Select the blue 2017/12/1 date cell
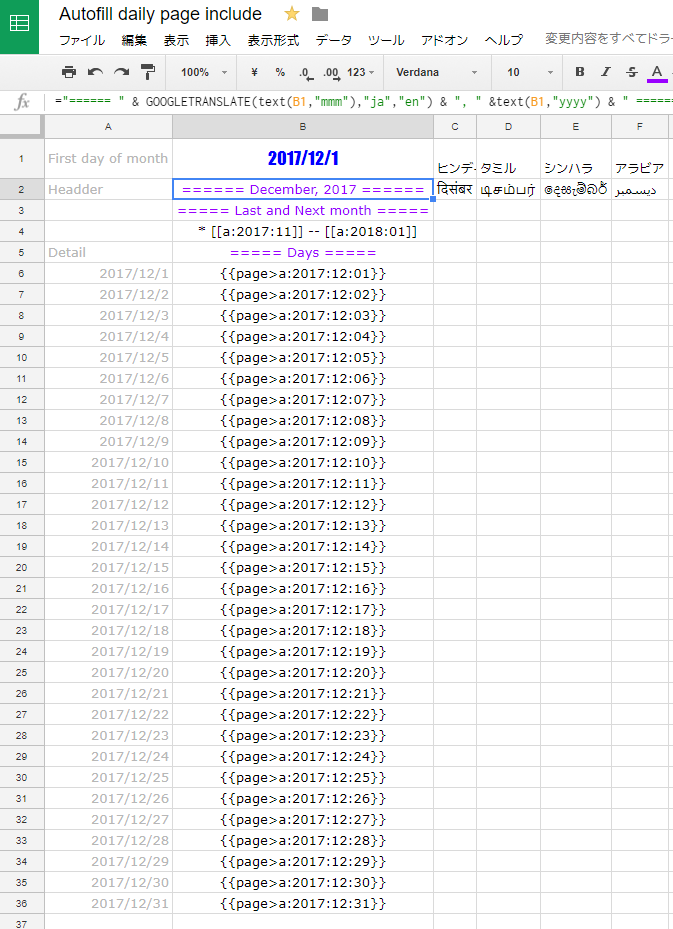The image size is (673, 929). pyautogui.click(x=303, y=158)
